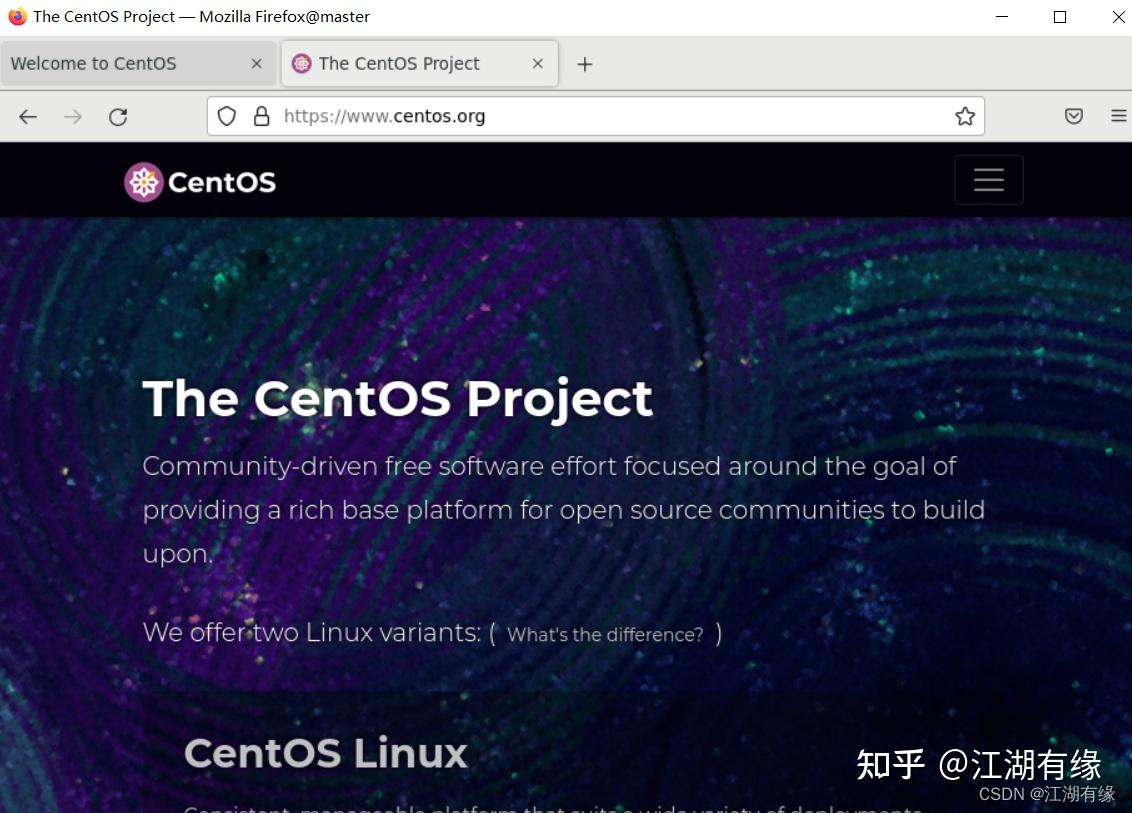The height and width of the screenshot is (813, 1132).
Task: Open the What's the difference link
Action: [x=604, y=634]
